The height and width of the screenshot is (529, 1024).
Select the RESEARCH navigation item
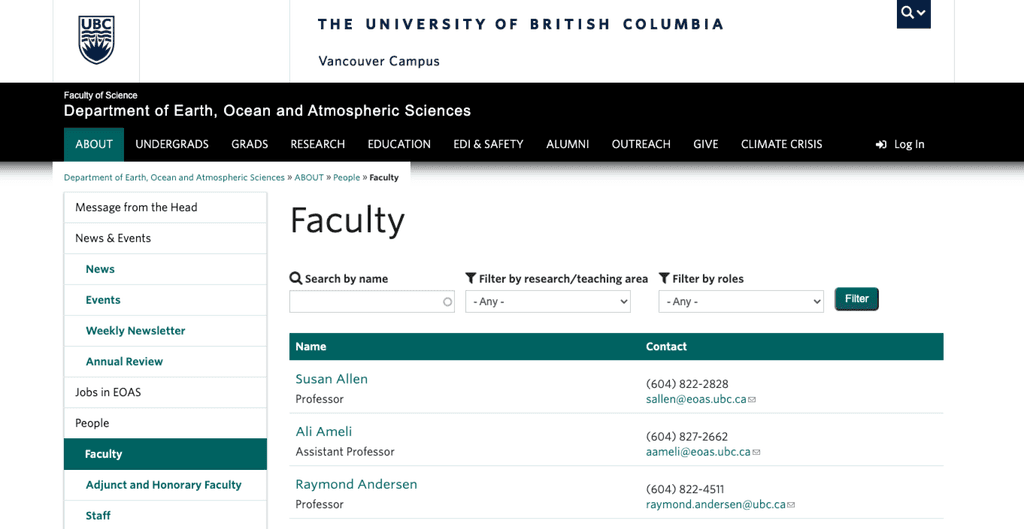317,144
